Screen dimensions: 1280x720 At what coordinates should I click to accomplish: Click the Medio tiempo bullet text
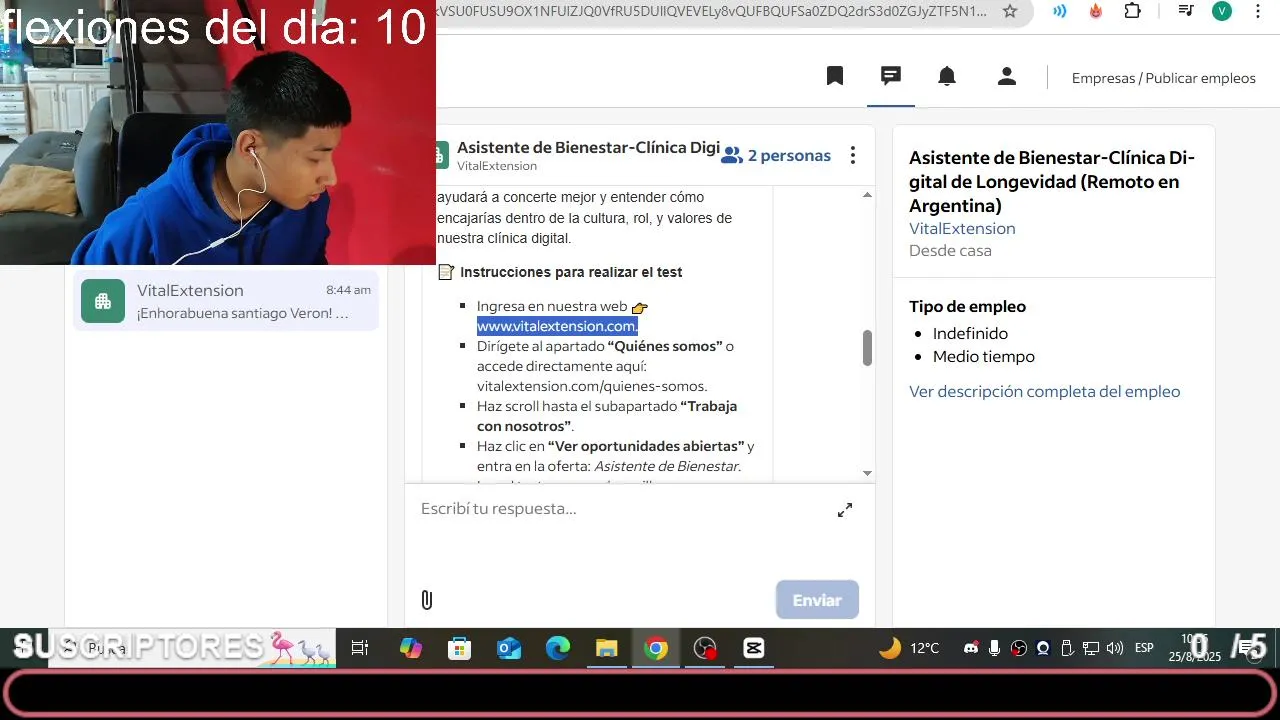click(984, 356)
